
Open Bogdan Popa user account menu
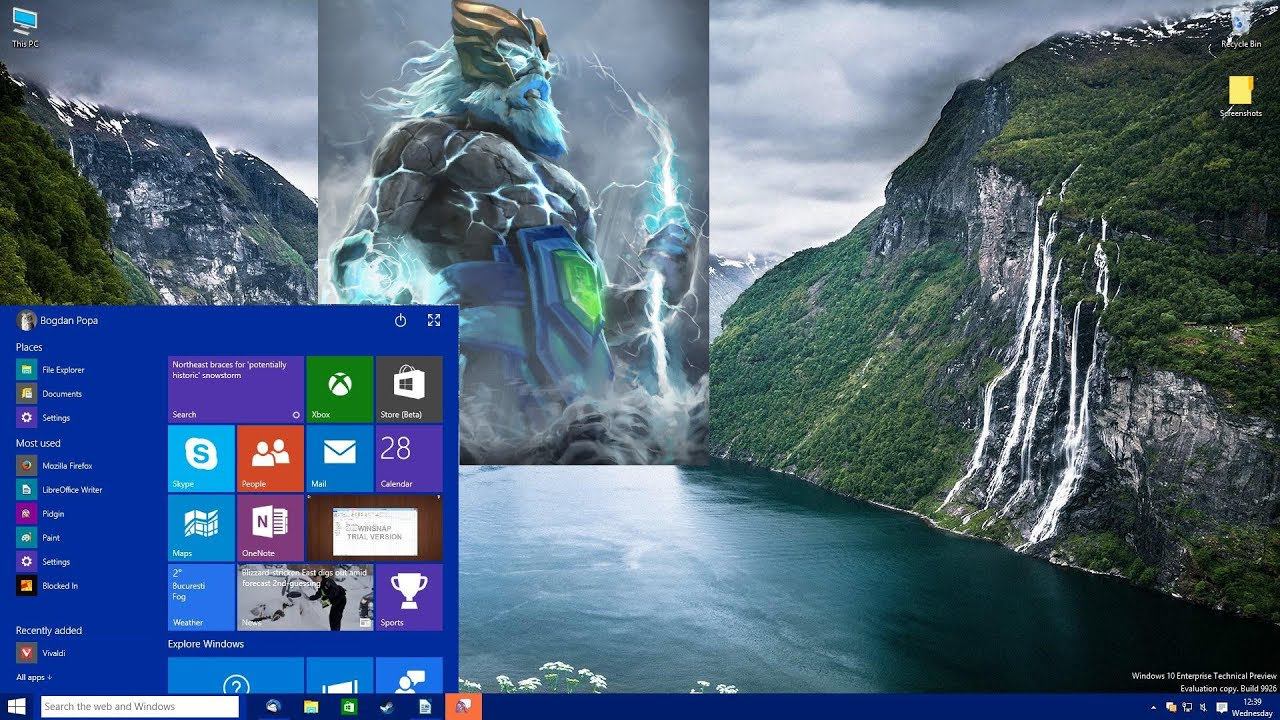coord(57,320)
